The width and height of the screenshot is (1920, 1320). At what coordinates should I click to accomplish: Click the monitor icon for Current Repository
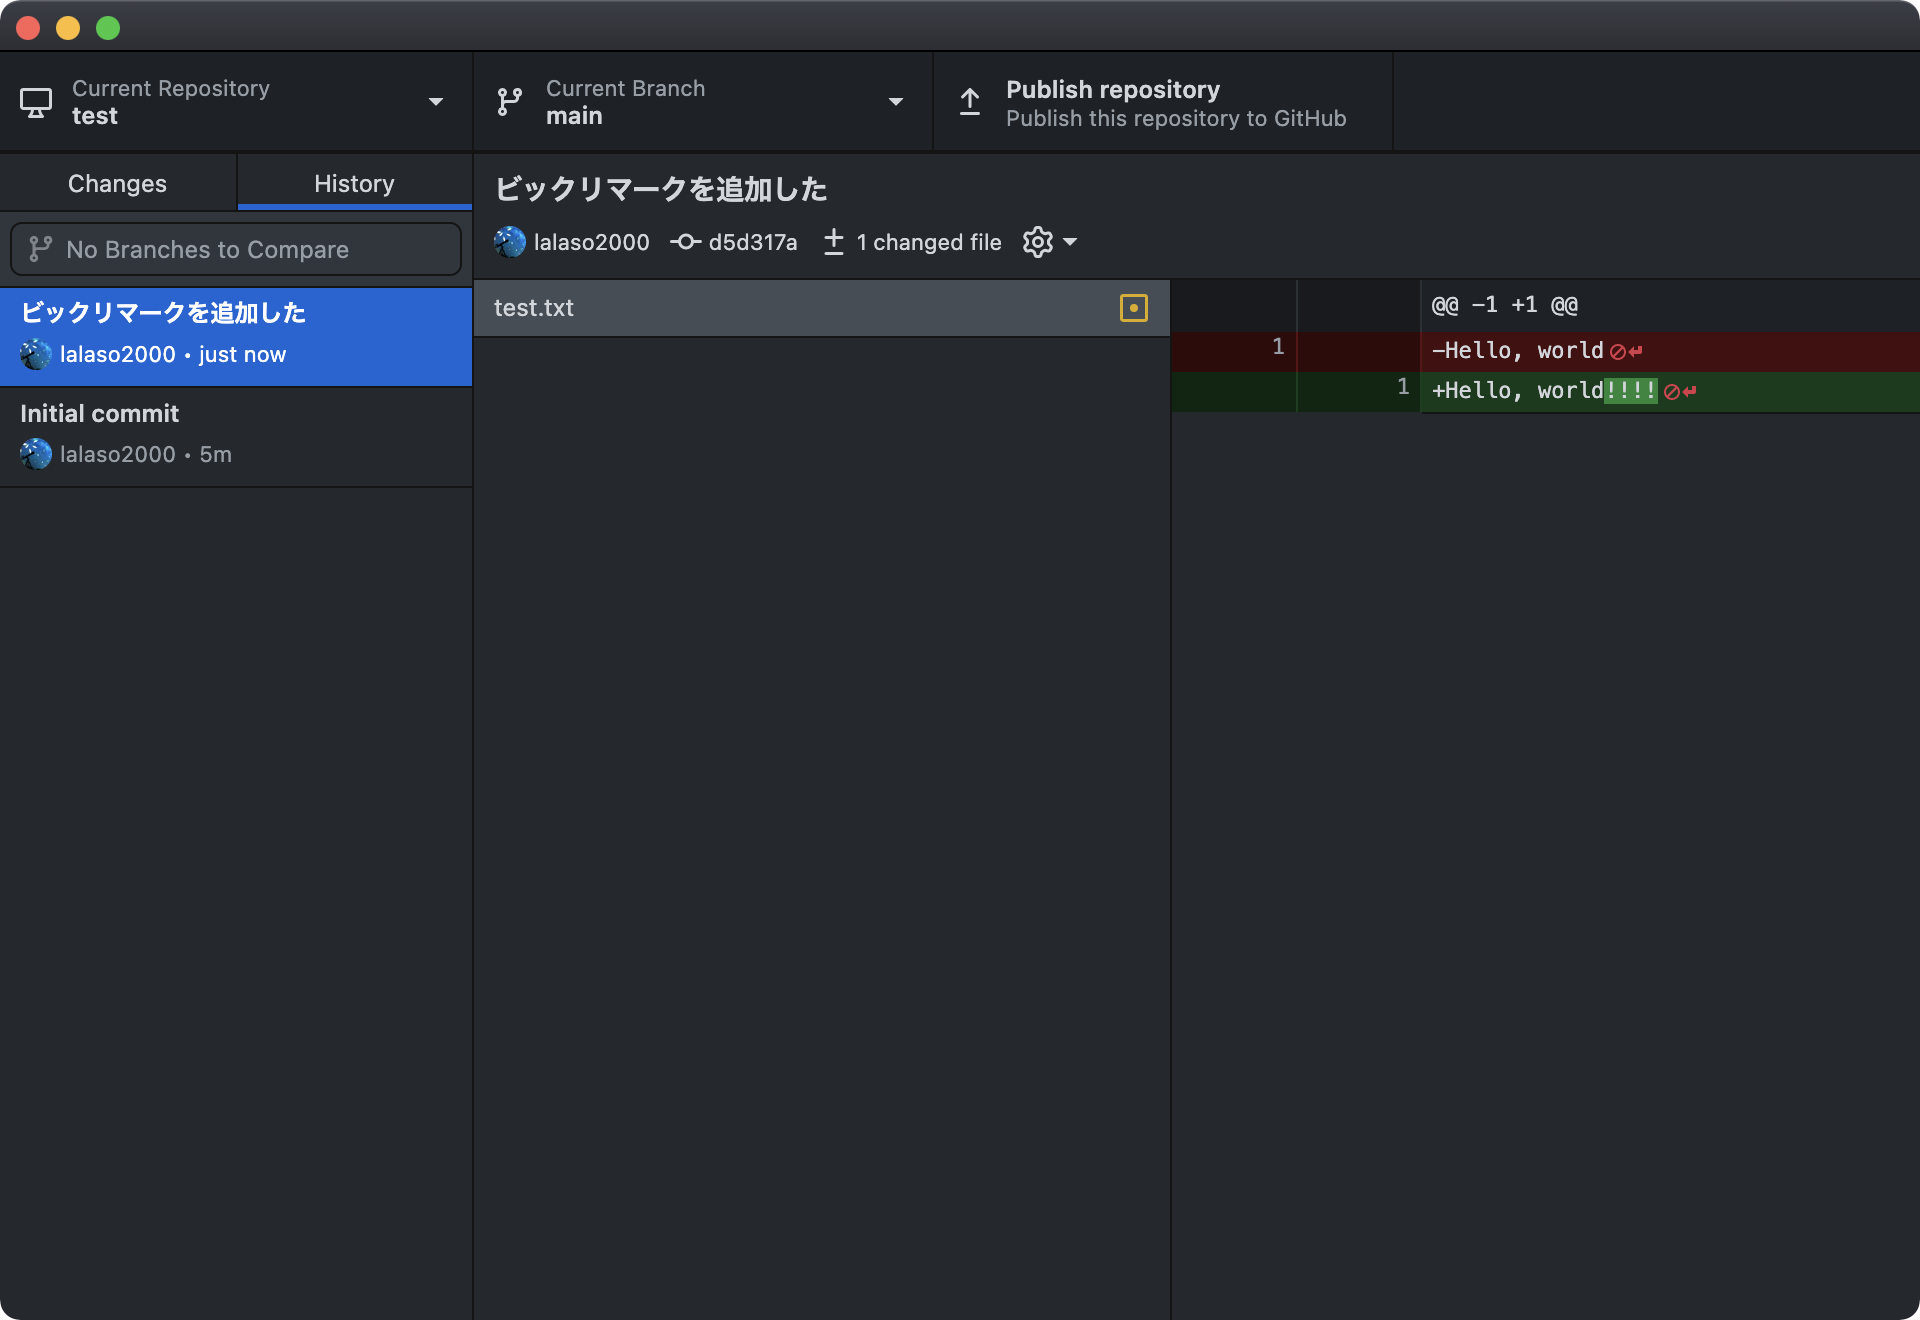[x=36, y=102]
